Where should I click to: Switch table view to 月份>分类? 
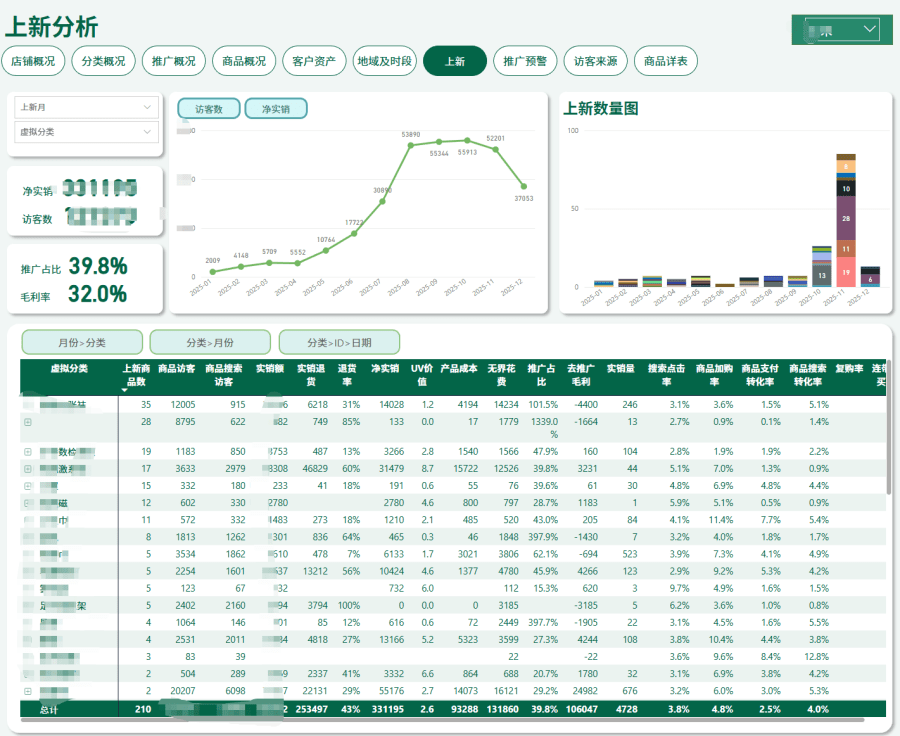click(82, 342)
